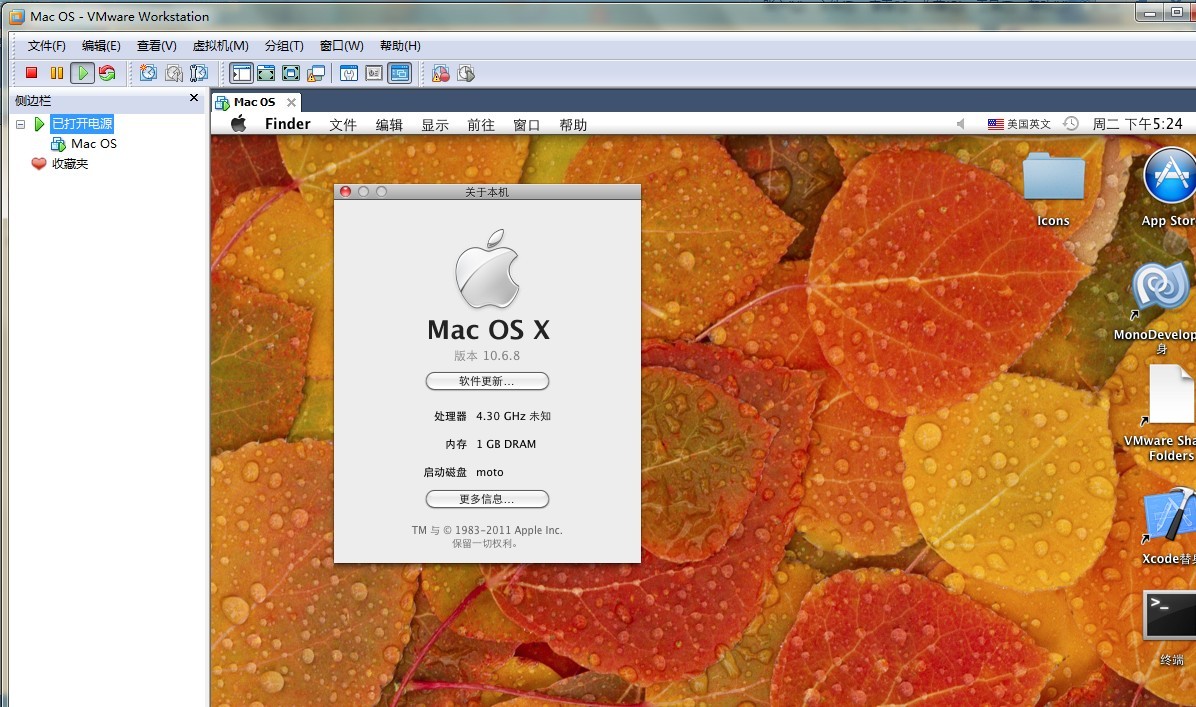
Task: Open the Finder menu in the guest menu bar
Action: click(288, 124)
